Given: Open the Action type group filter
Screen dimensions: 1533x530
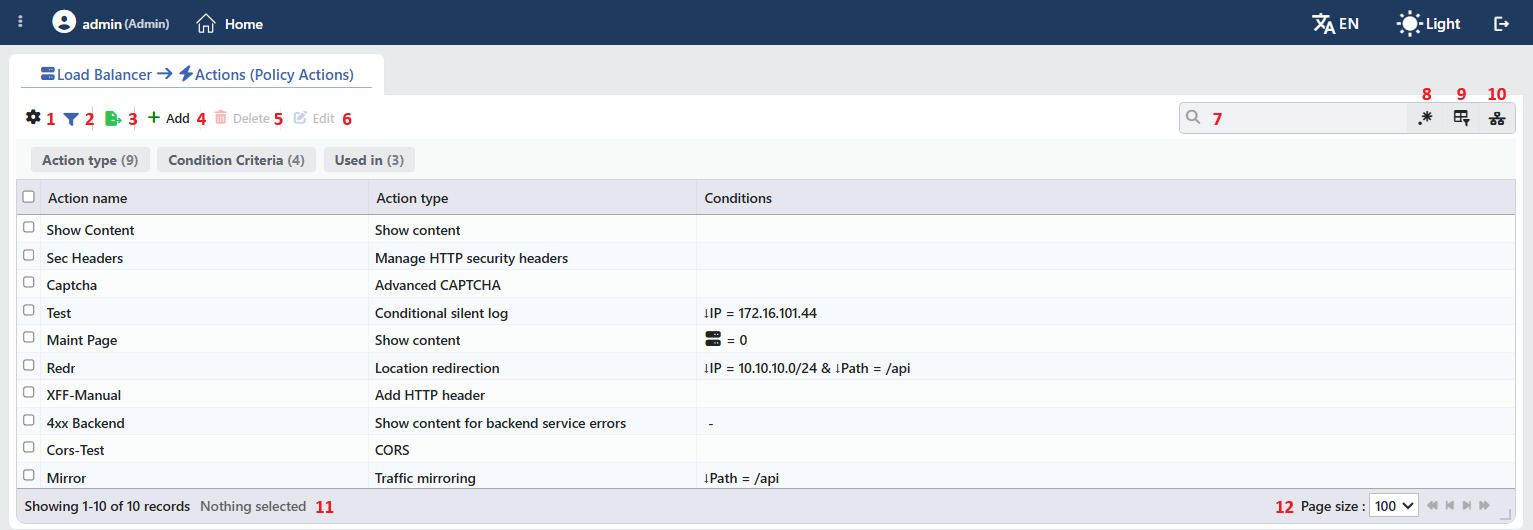Looking at the screenshot, I should 90,160.
